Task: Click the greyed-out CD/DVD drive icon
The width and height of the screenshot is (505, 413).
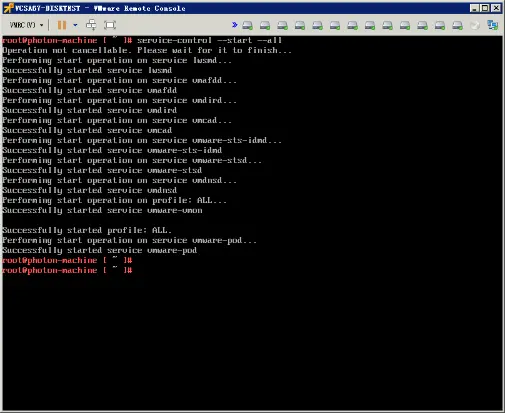Action: [x=475, y=25]
